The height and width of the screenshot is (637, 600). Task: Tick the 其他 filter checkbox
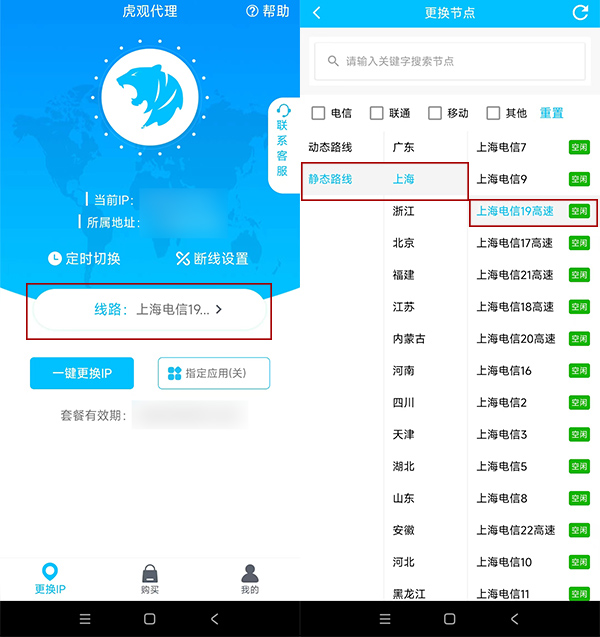tap(494, 113)
